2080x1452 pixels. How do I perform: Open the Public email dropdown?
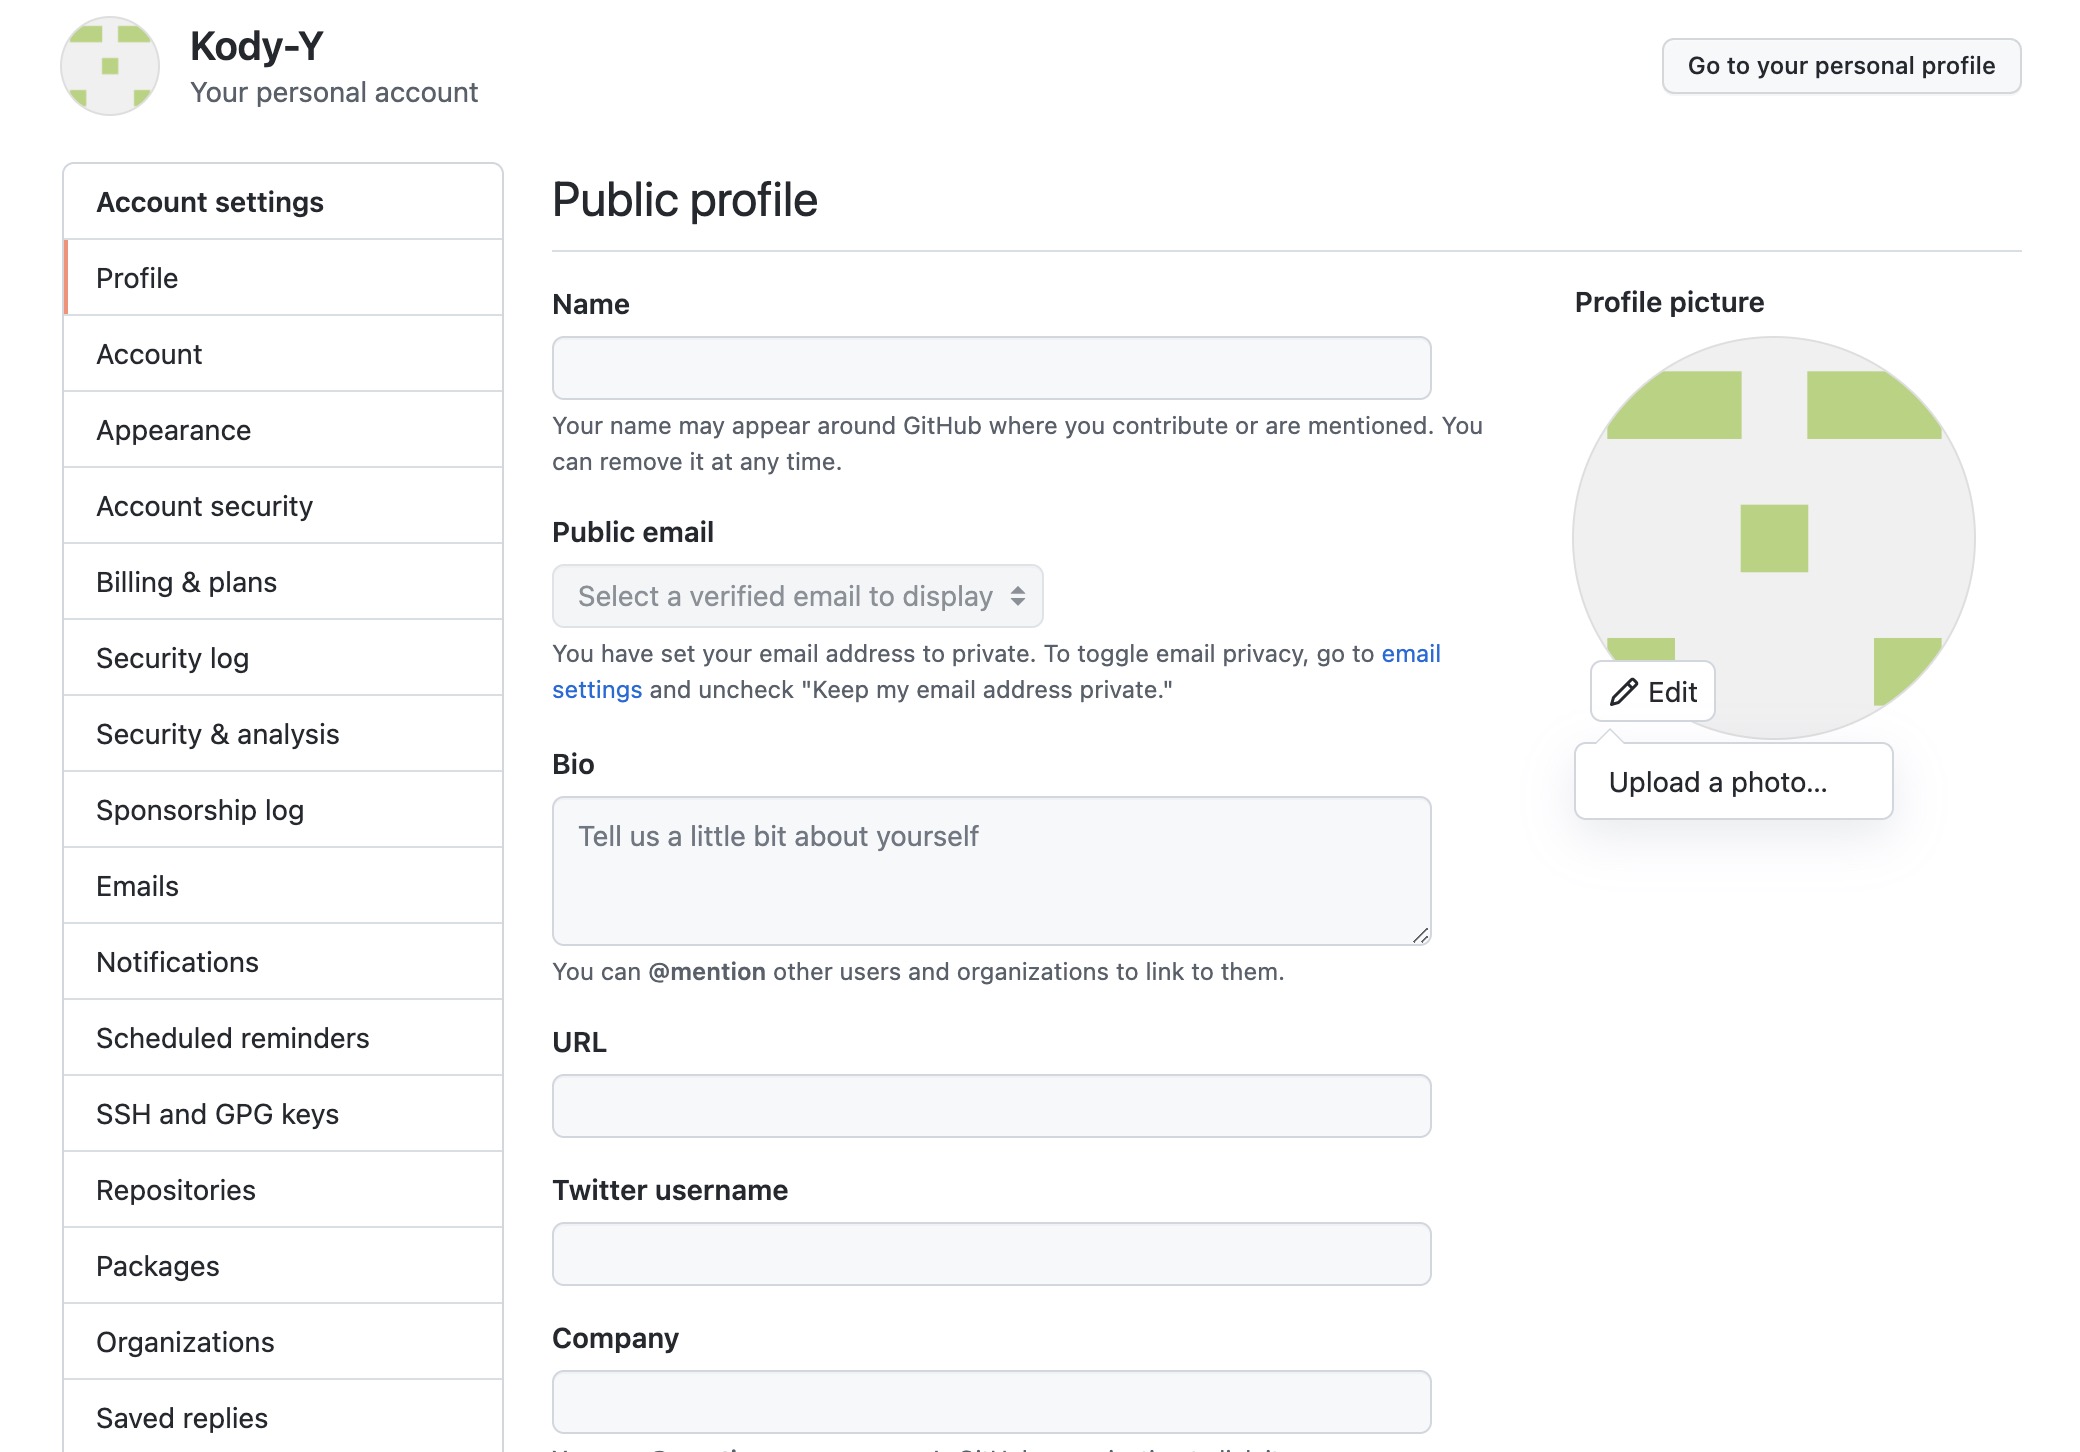pyautogui.click(x=797, y=596)
